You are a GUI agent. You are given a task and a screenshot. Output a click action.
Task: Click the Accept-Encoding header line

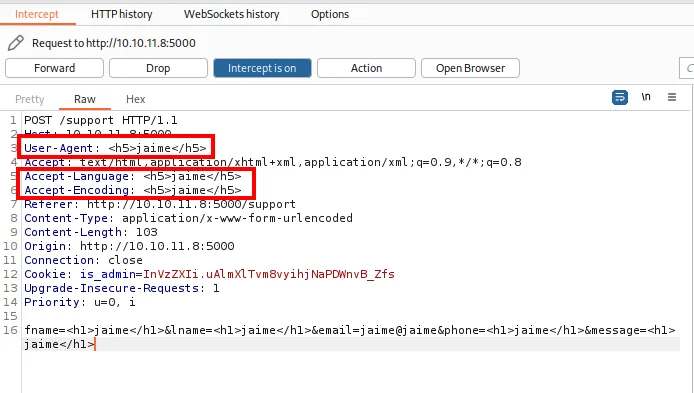[x=133, y=190]
